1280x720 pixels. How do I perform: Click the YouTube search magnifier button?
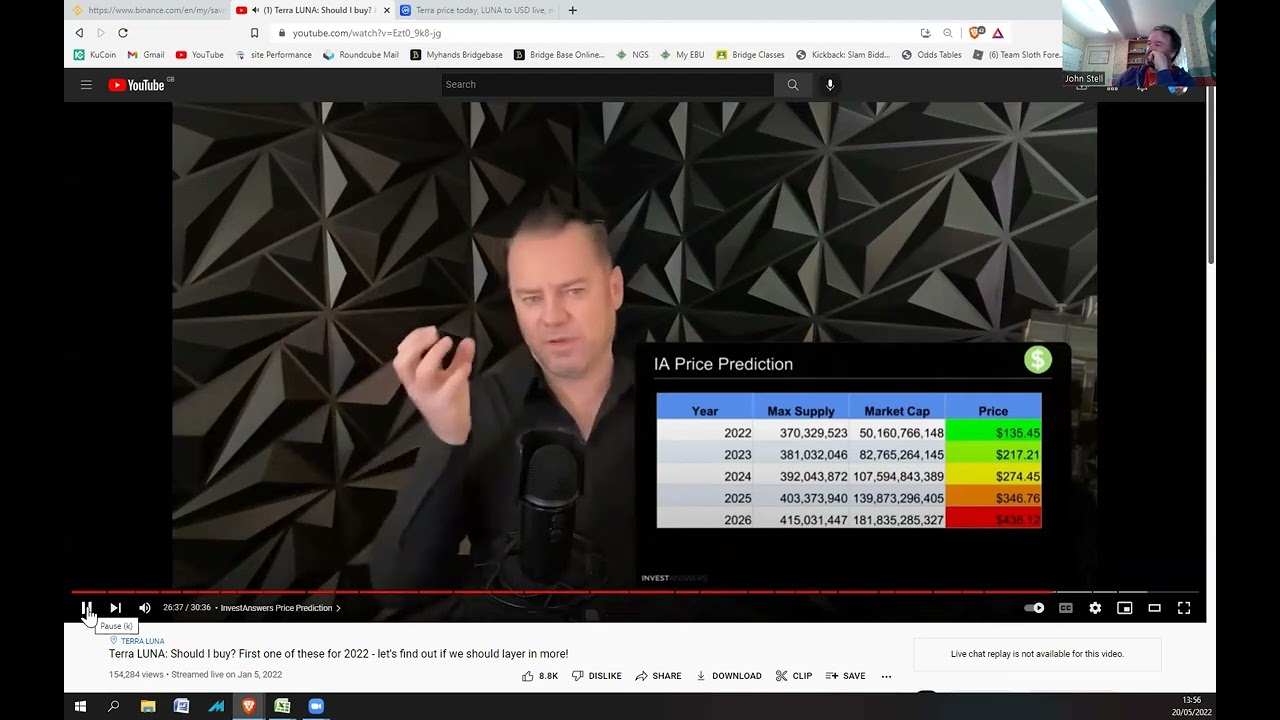pos(793,85)
